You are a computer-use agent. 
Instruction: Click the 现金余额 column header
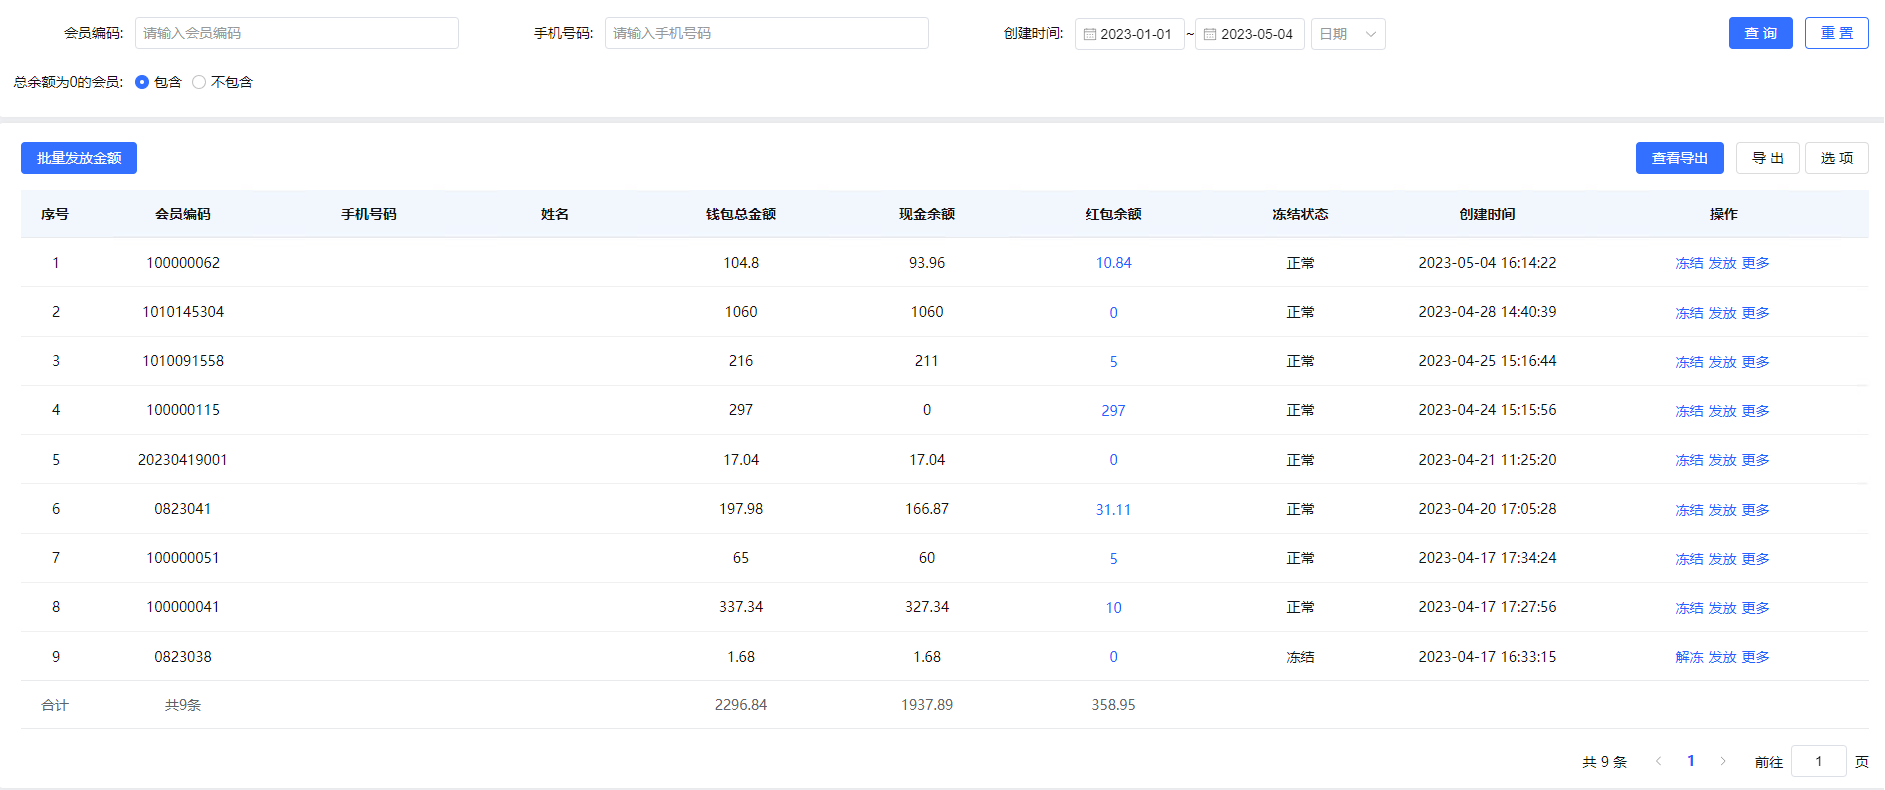[927, 214]
